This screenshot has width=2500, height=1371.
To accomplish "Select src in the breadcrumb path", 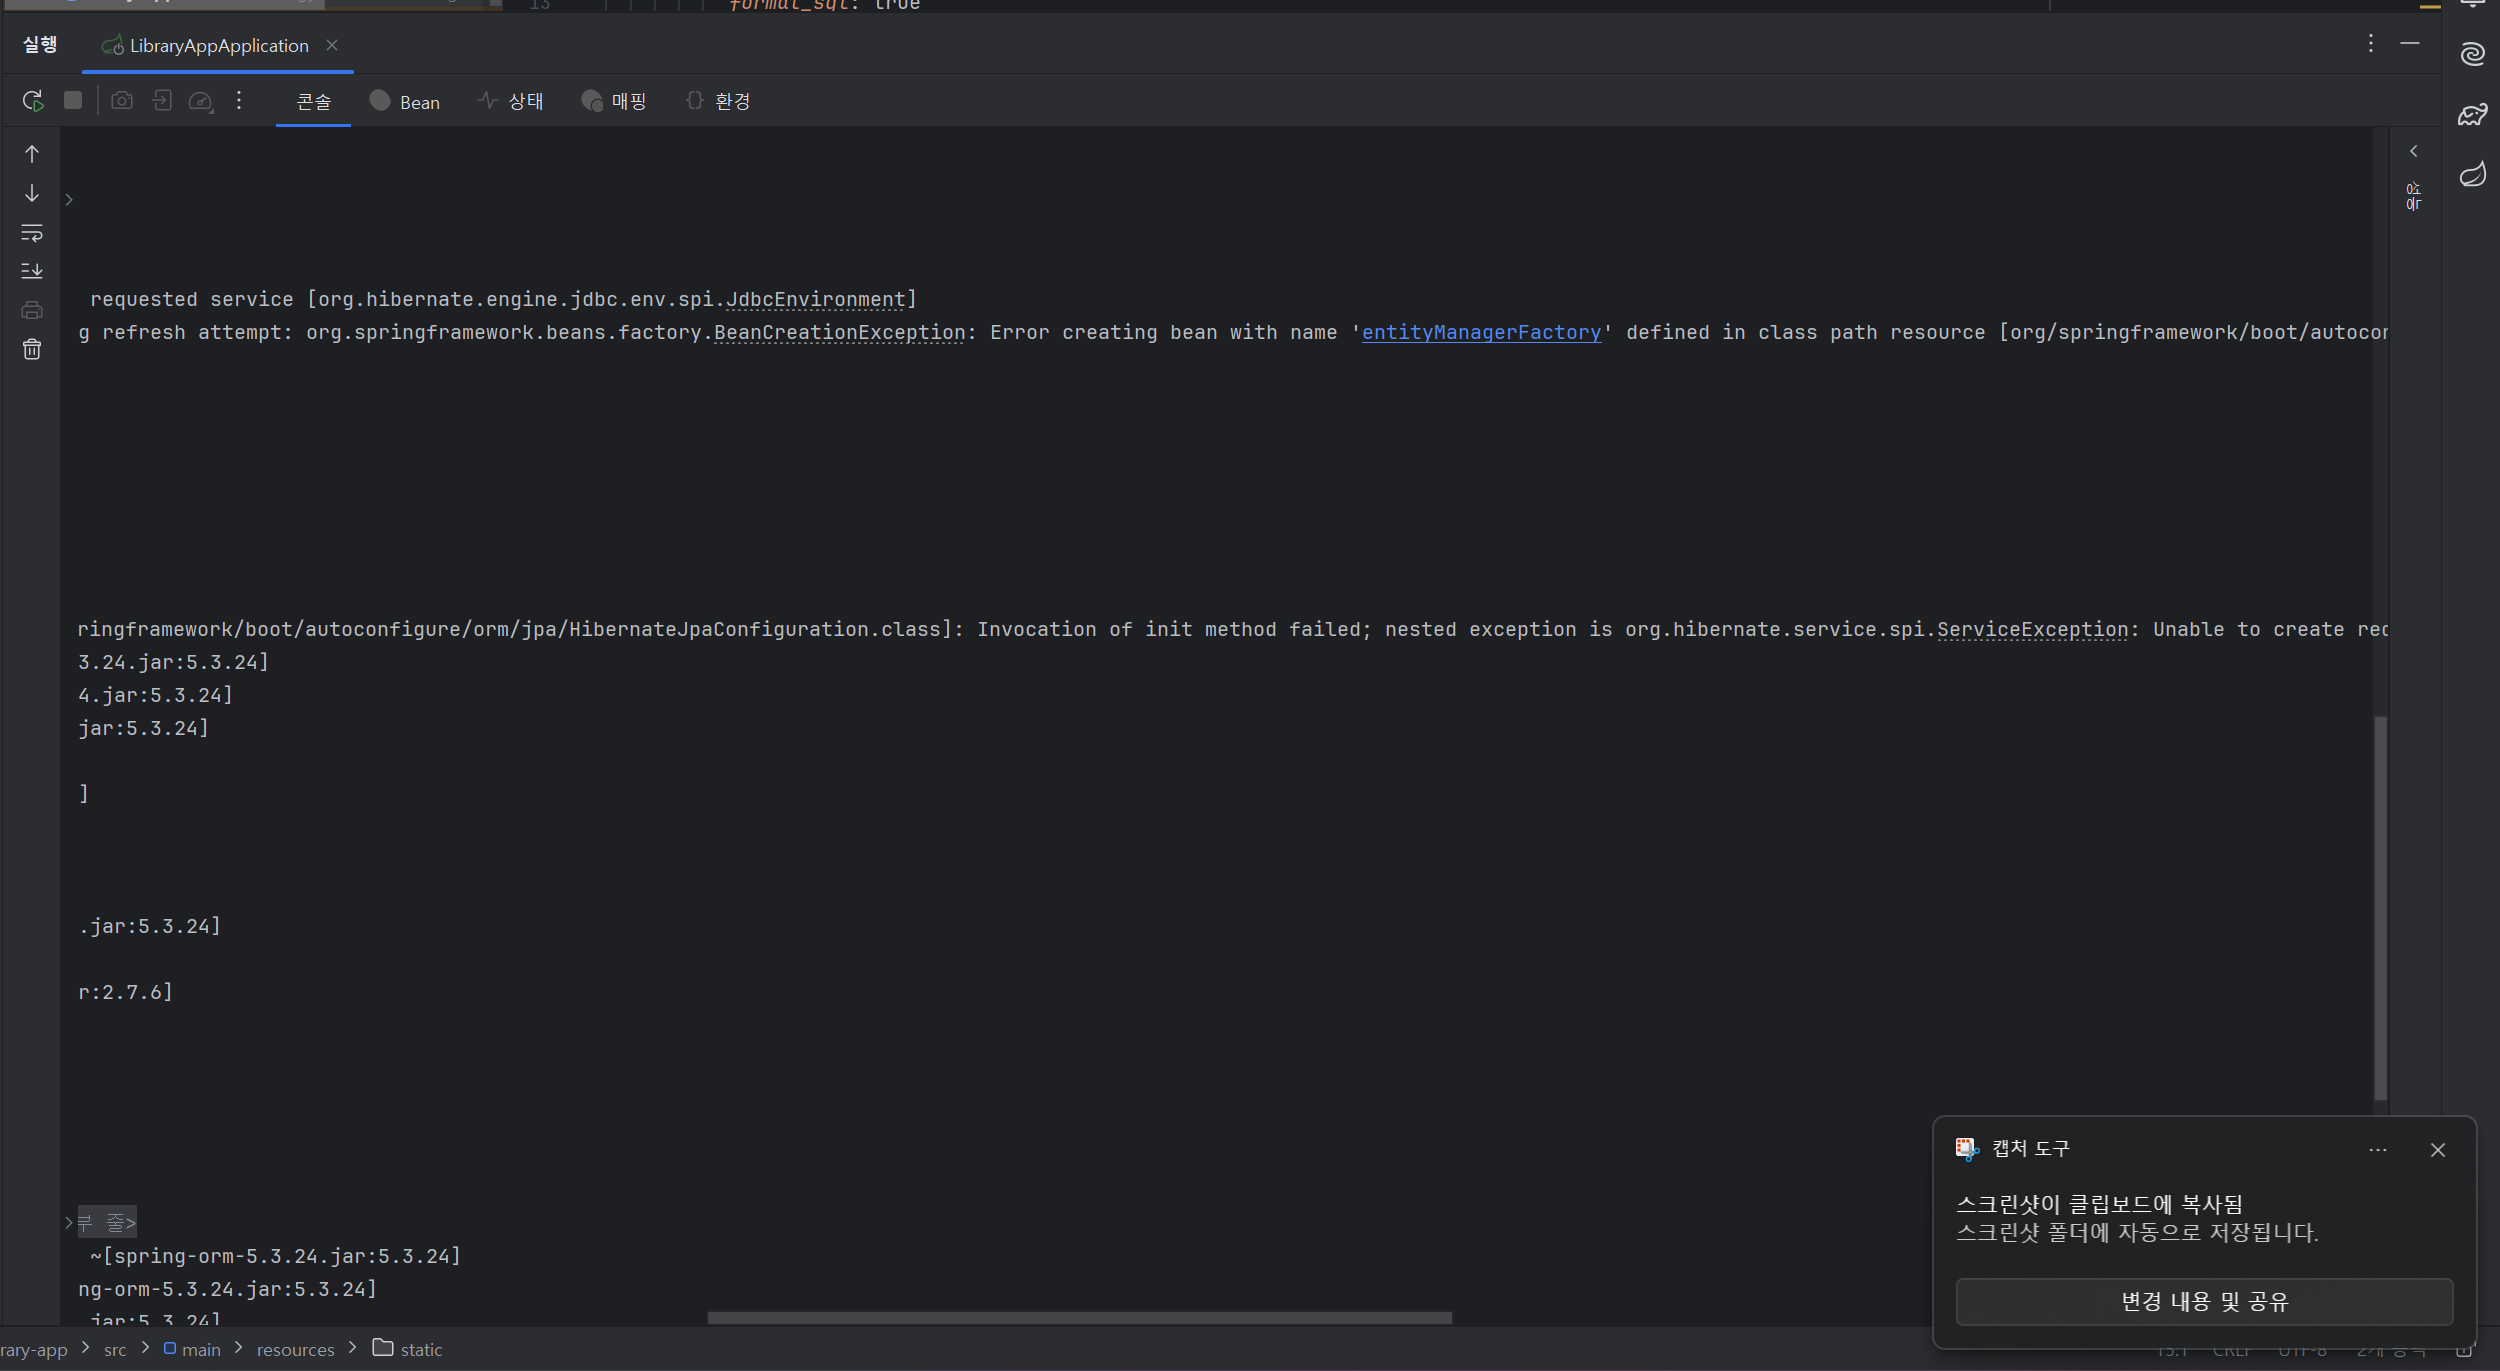I will click(x=115, y=1350).
